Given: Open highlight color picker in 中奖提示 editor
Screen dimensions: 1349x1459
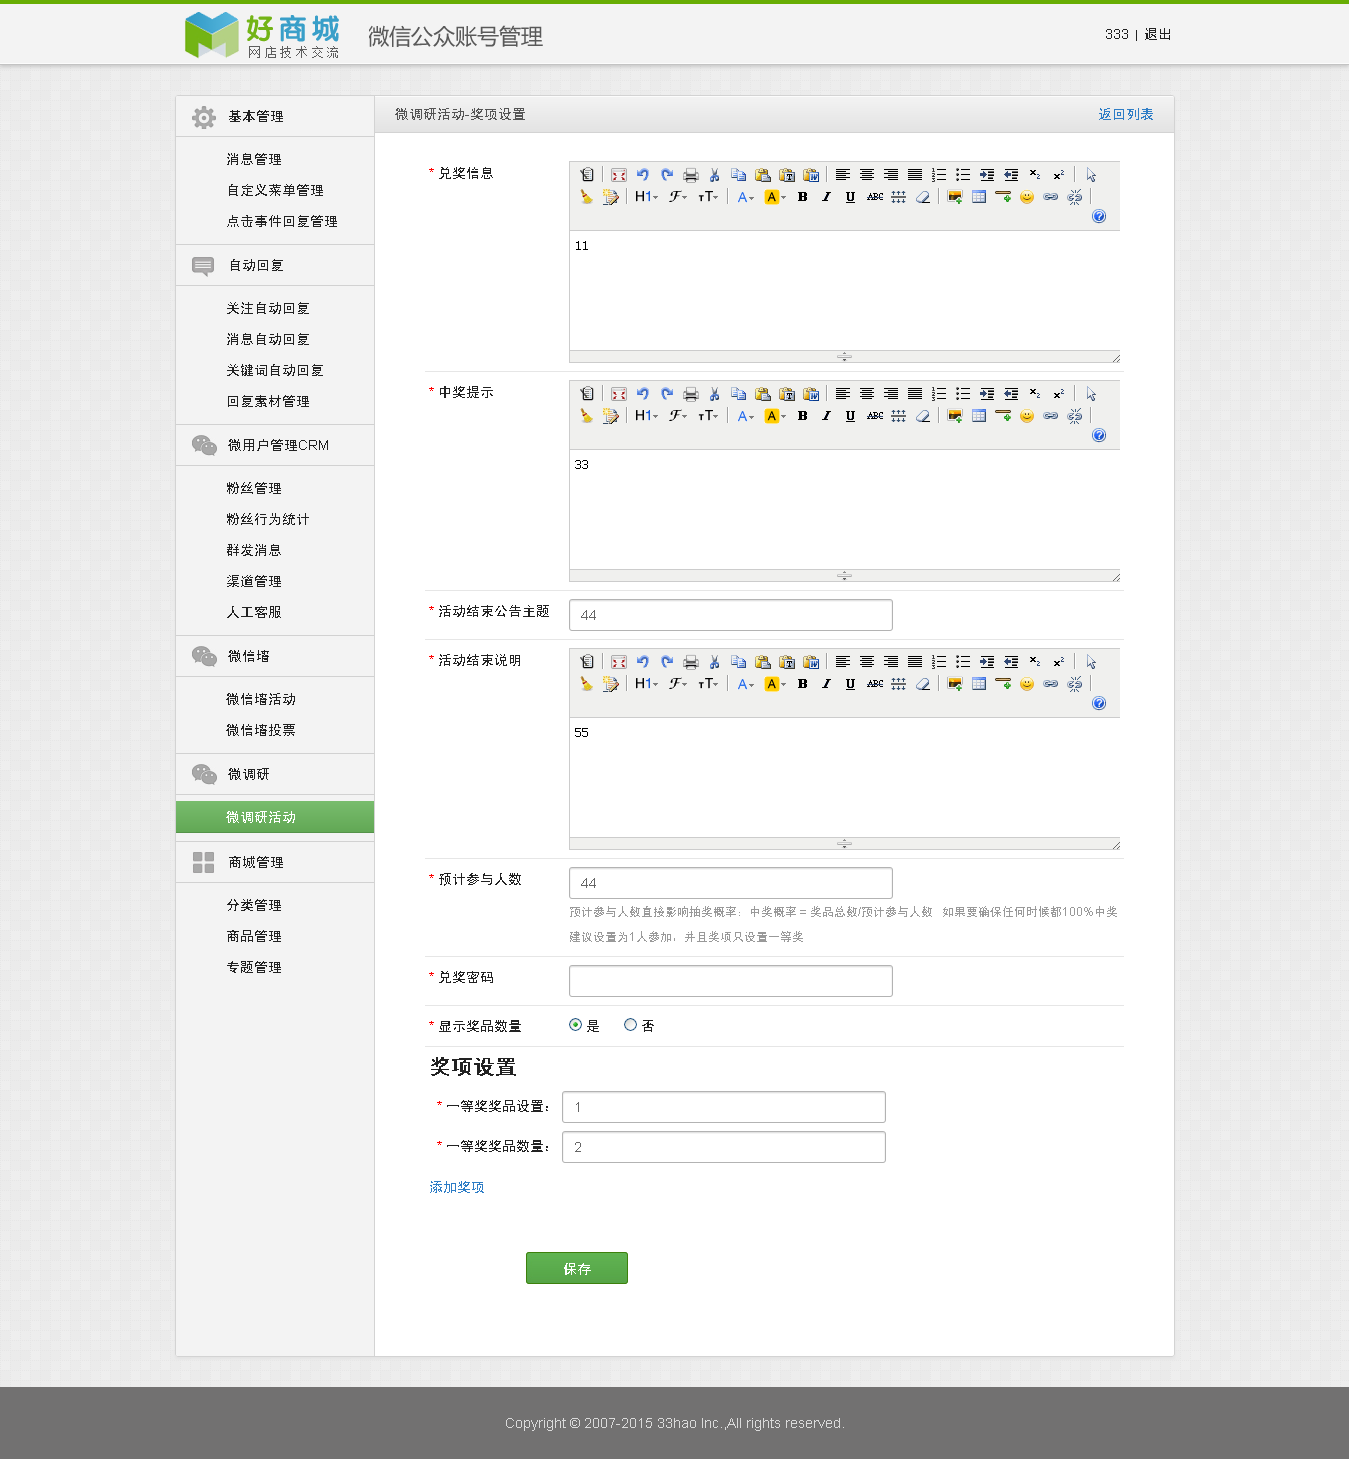Looking at the screenshot, I should 775,416.
